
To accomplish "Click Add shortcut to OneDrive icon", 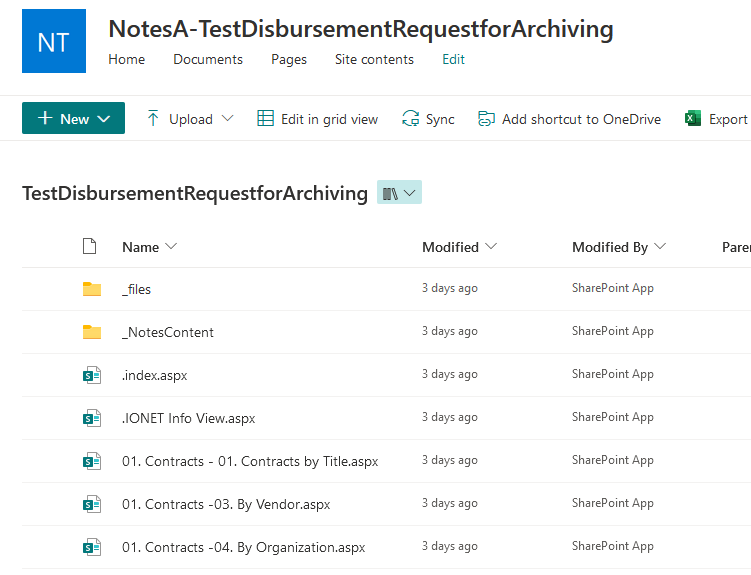I will point(487,119).
